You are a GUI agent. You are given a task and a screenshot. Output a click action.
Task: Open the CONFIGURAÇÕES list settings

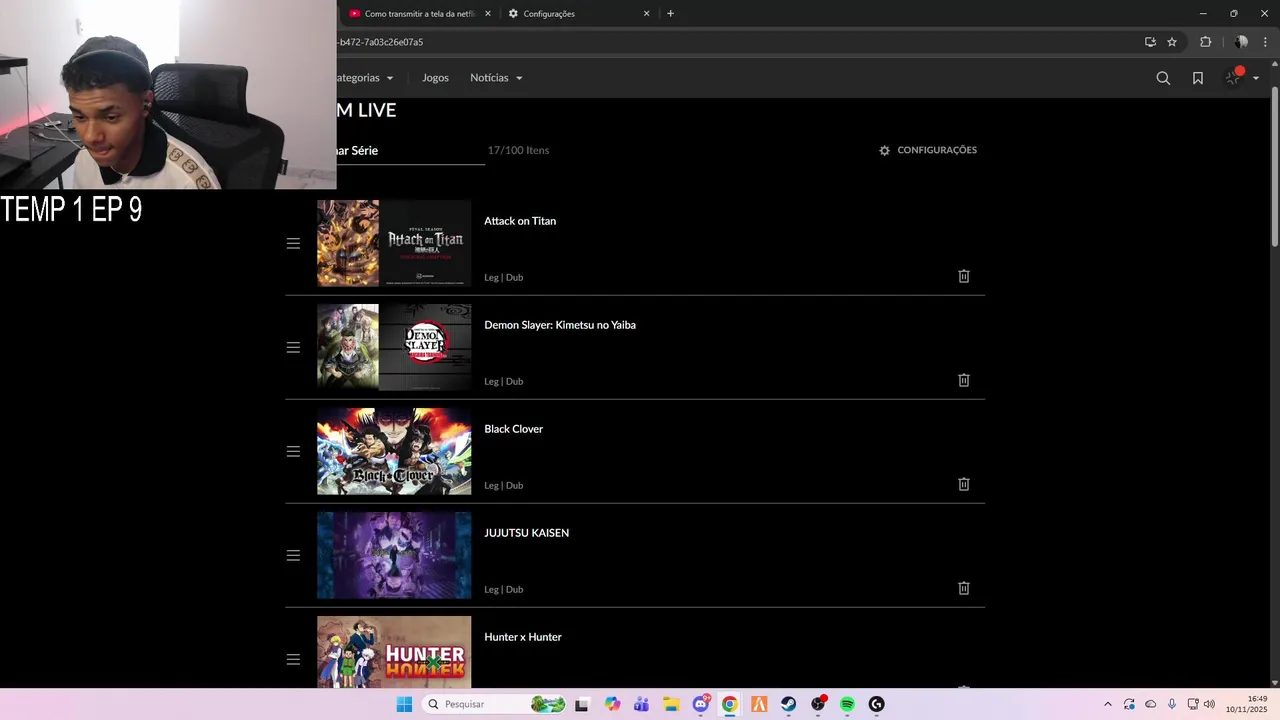928,150
